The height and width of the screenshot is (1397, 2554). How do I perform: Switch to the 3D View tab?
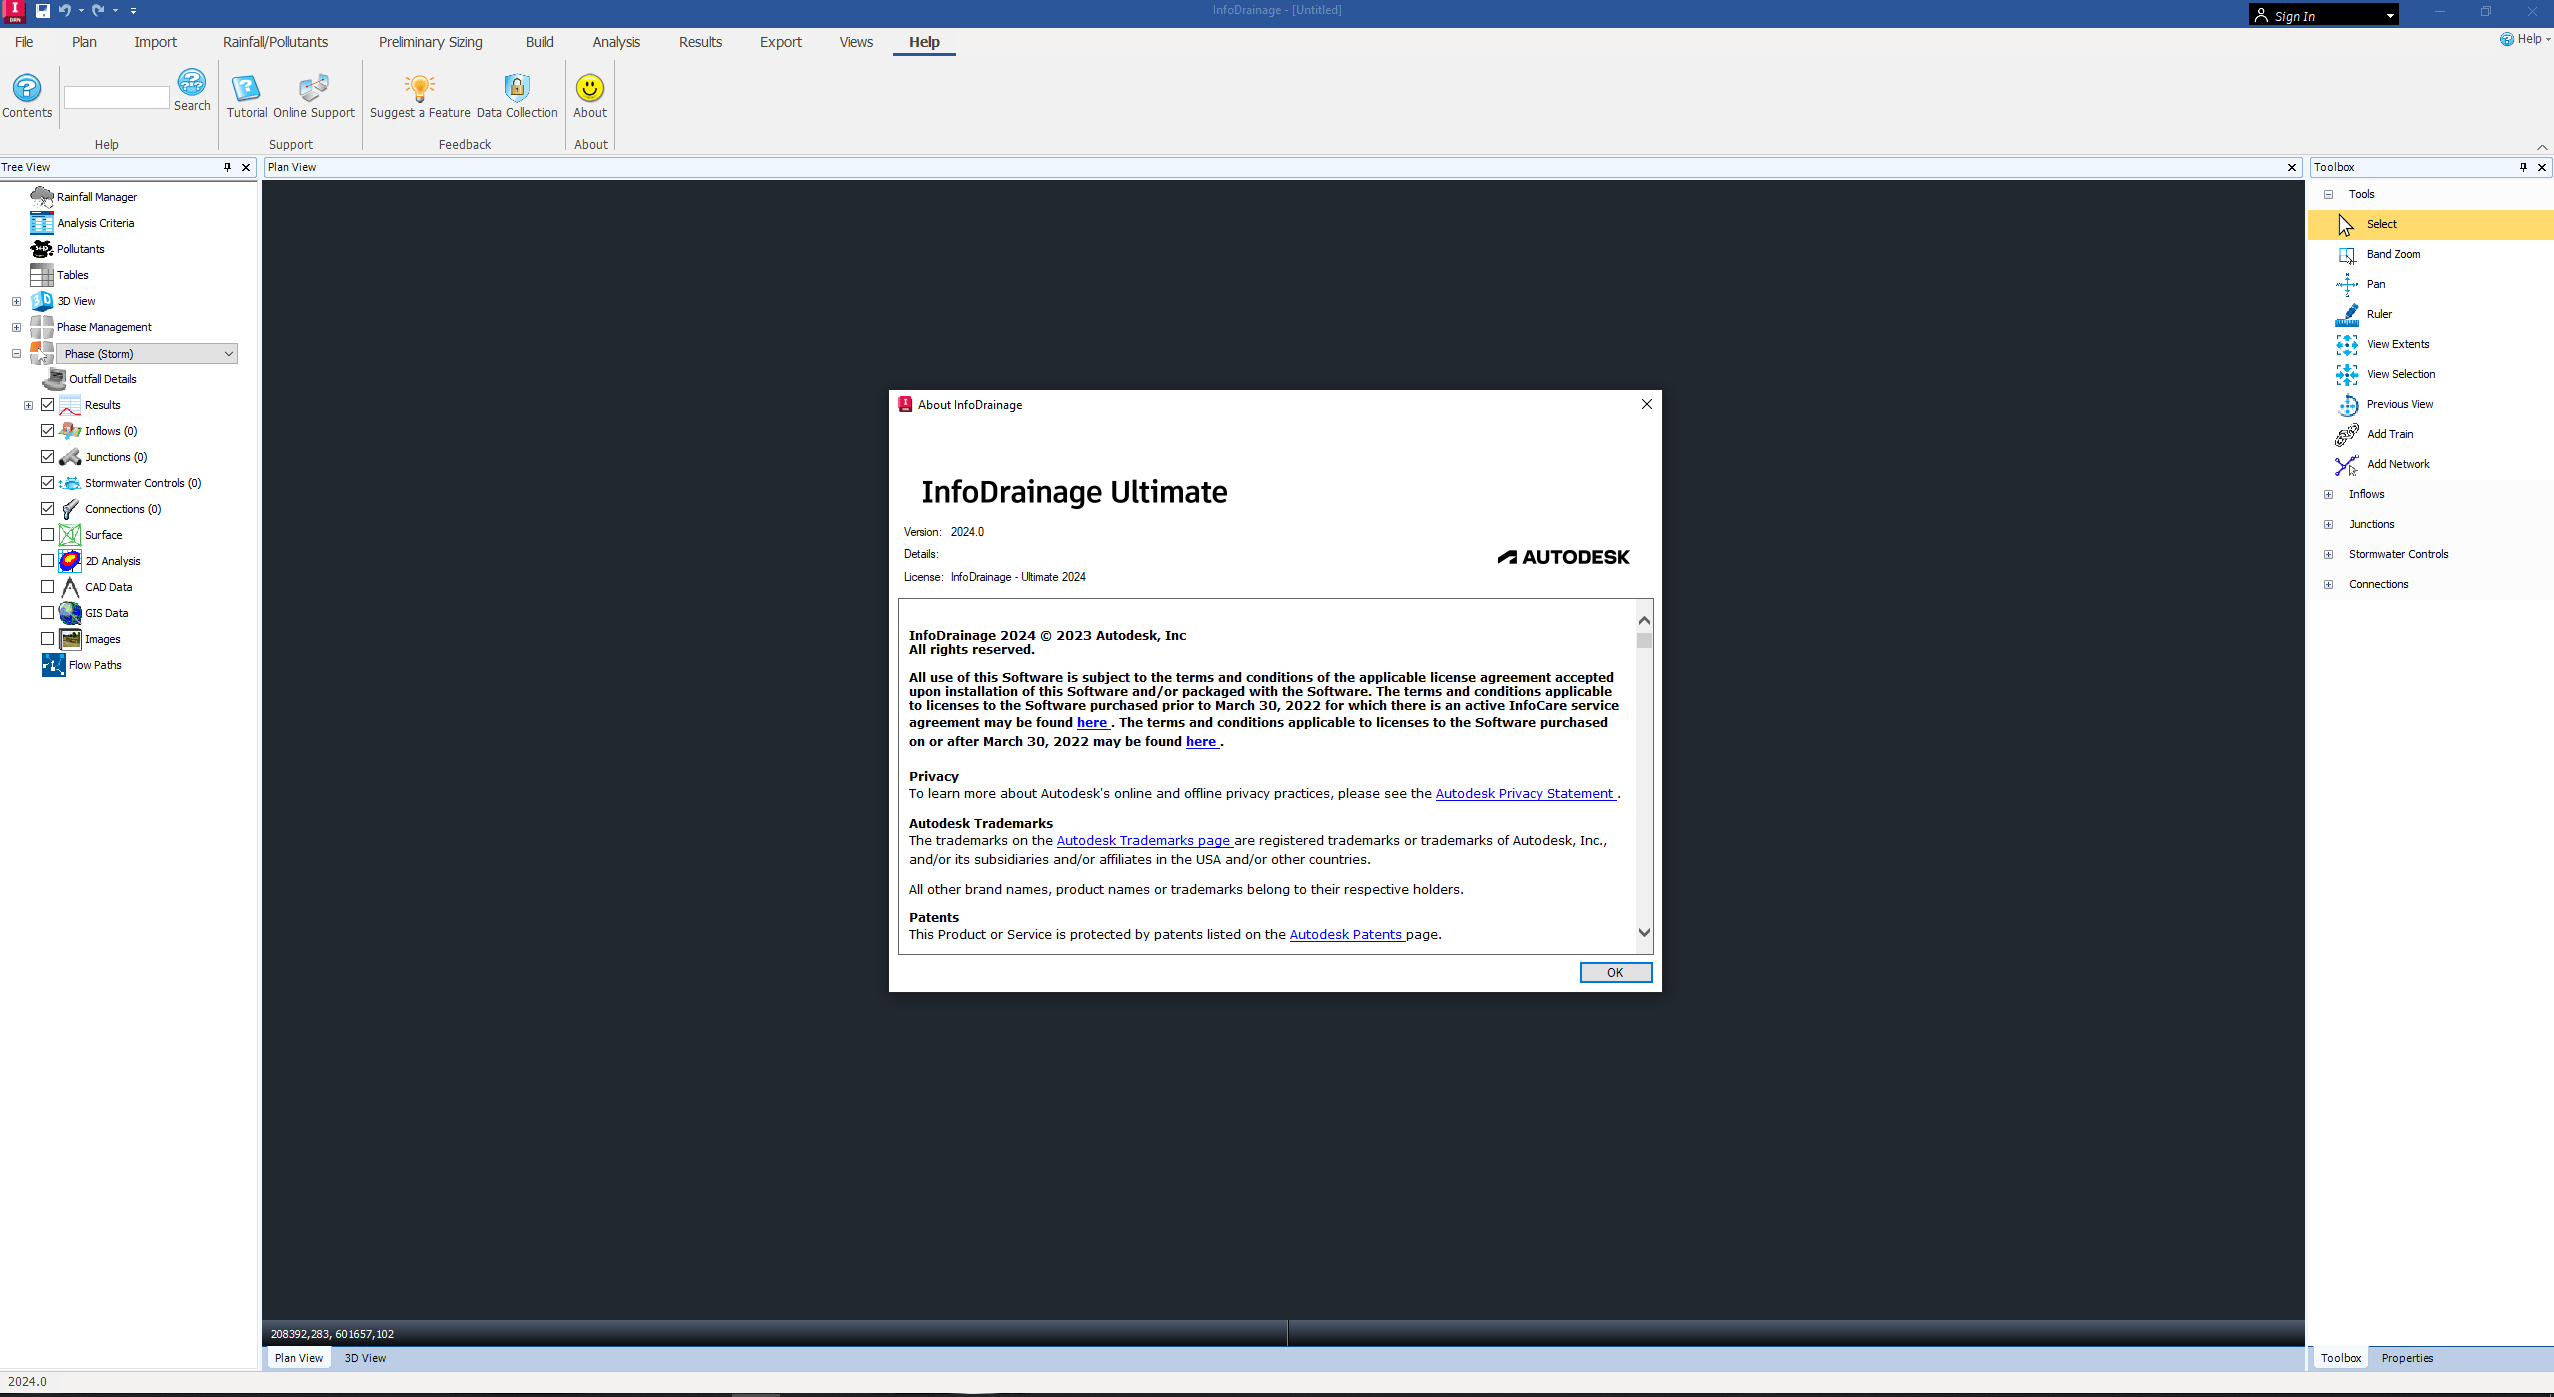[366, 1358]
